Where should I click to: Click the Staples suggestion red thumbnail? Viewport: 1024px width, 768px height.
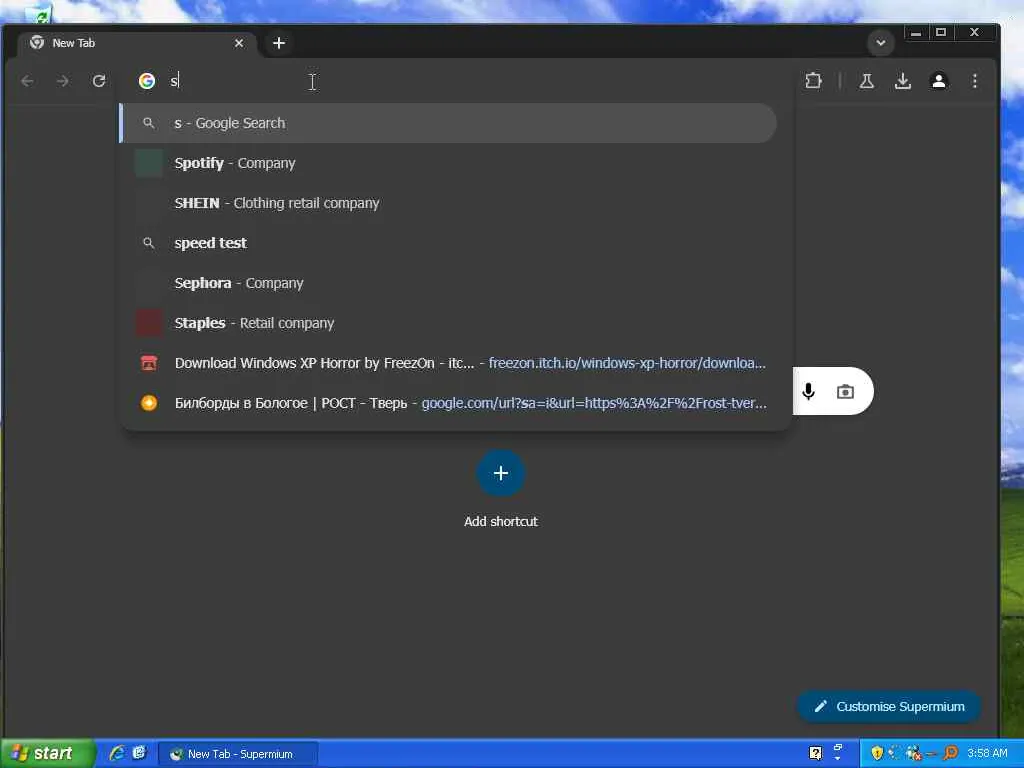point(148,323)
